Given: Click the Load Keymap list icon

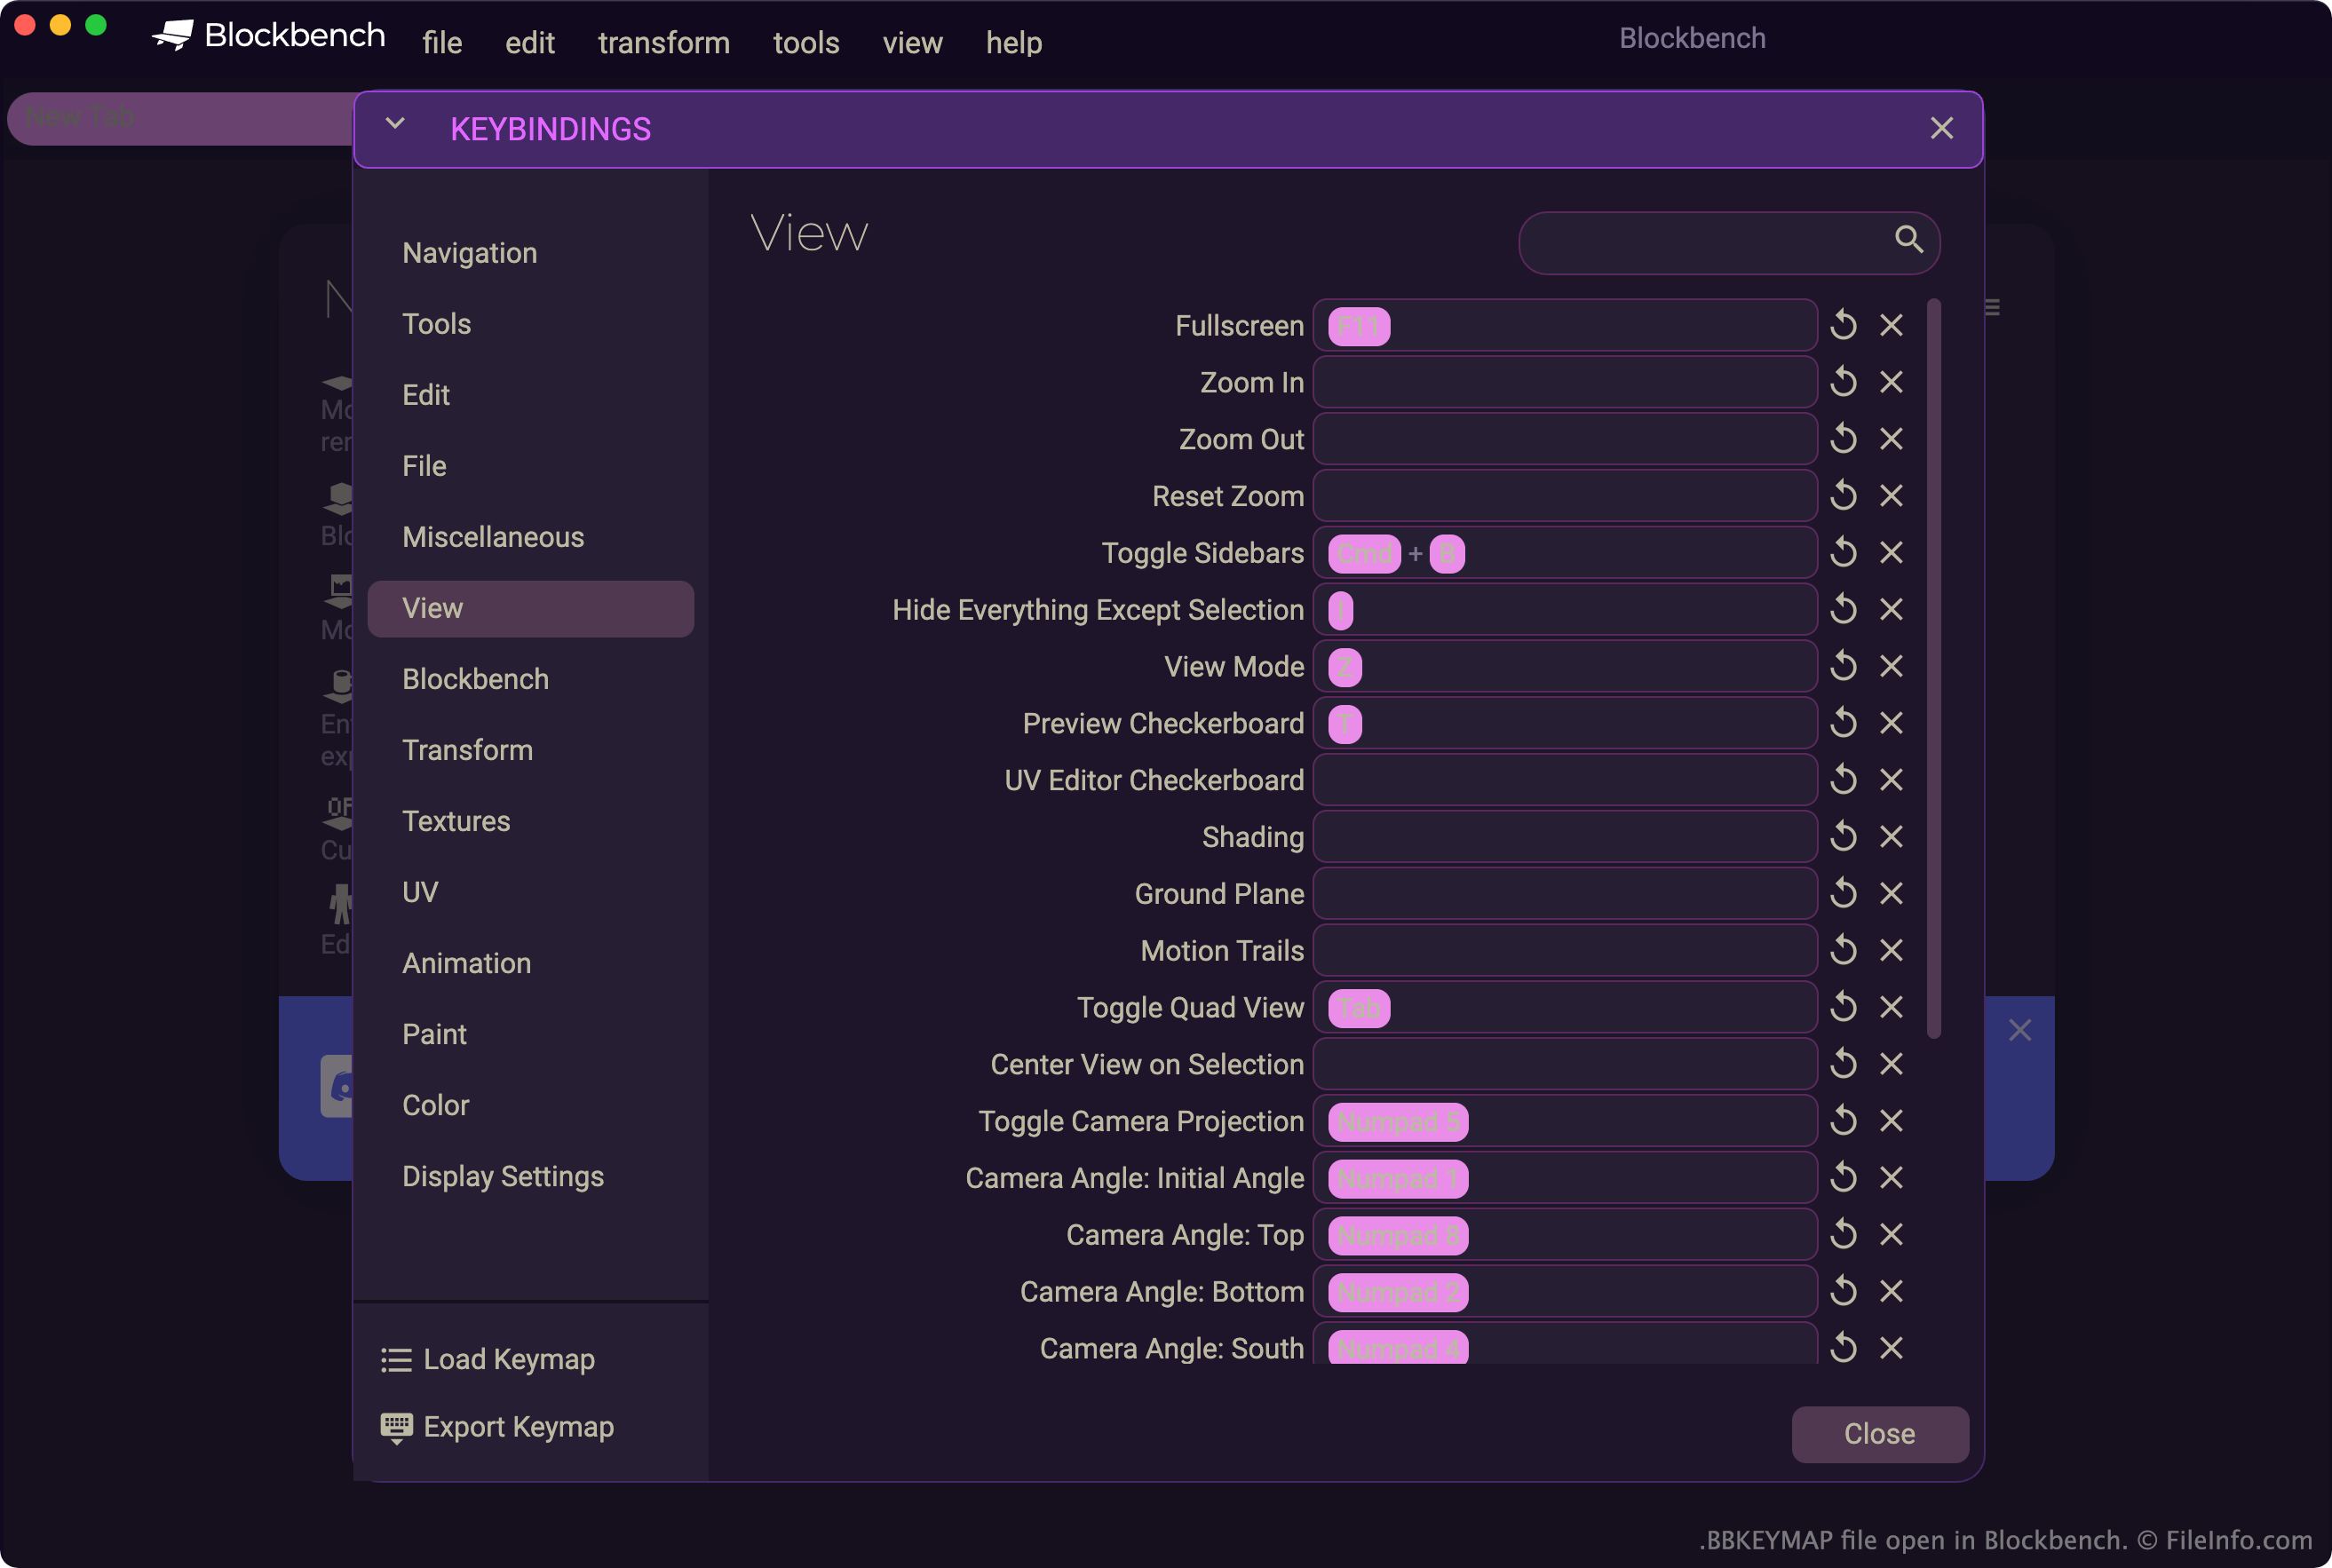Looking at the screenshot, I should [x=396, y=1360].
